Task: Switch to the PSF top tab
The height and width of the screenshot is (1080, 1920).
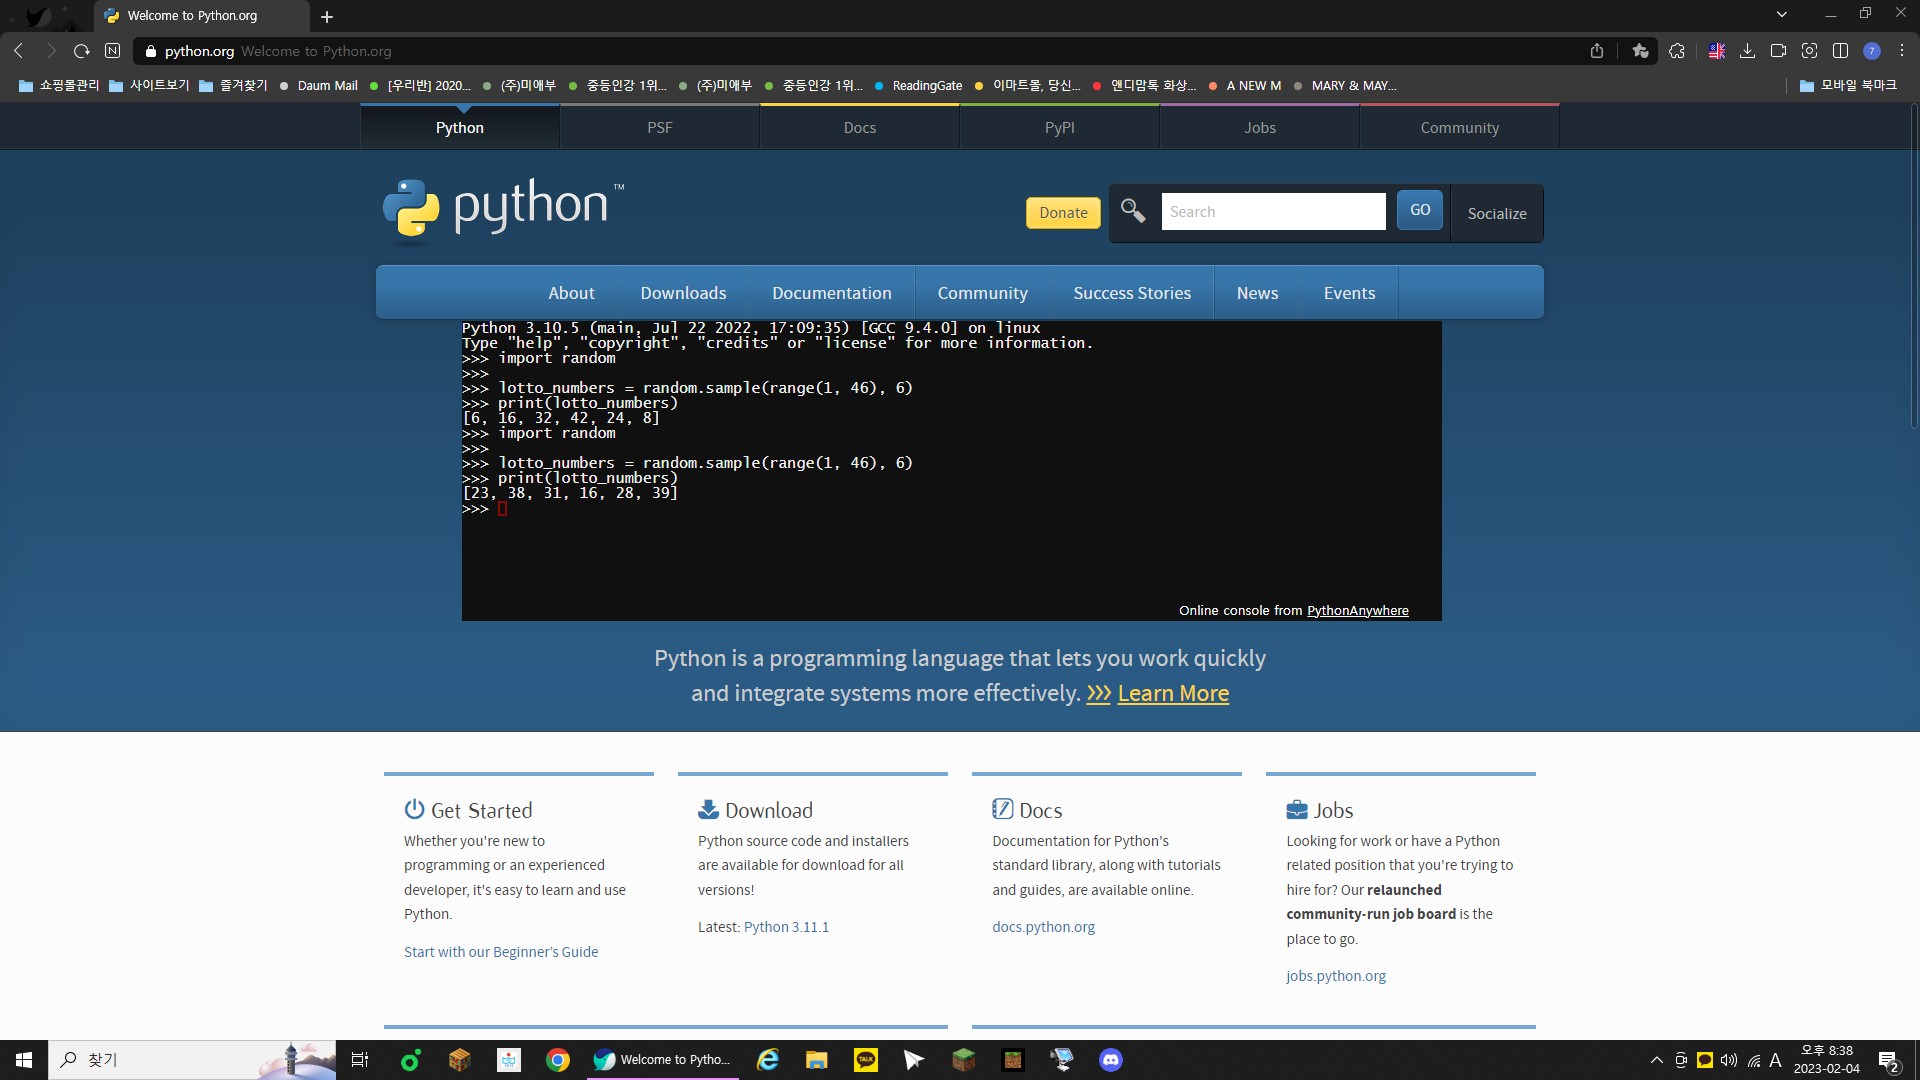Action: point(660,127)
